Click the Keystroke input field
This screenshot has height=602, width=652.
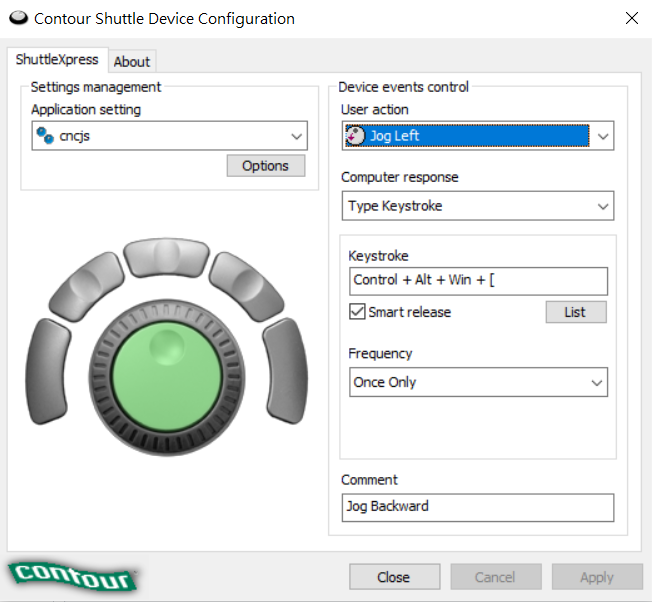477,280
